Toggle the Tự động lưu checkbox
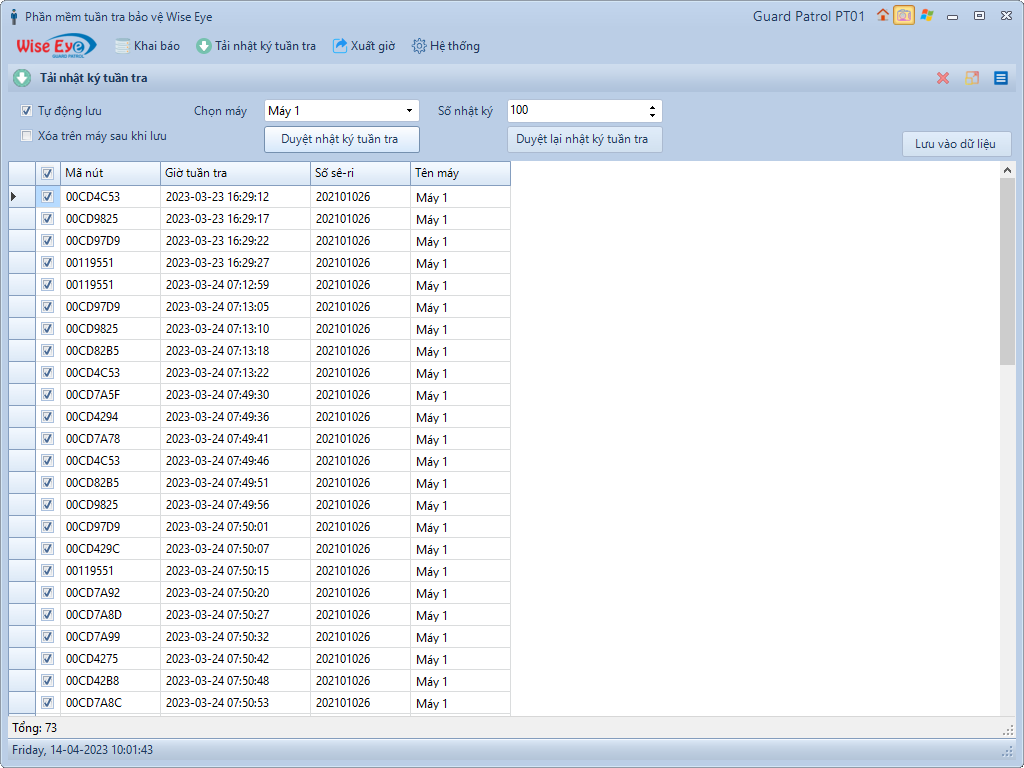 (27, 111)
